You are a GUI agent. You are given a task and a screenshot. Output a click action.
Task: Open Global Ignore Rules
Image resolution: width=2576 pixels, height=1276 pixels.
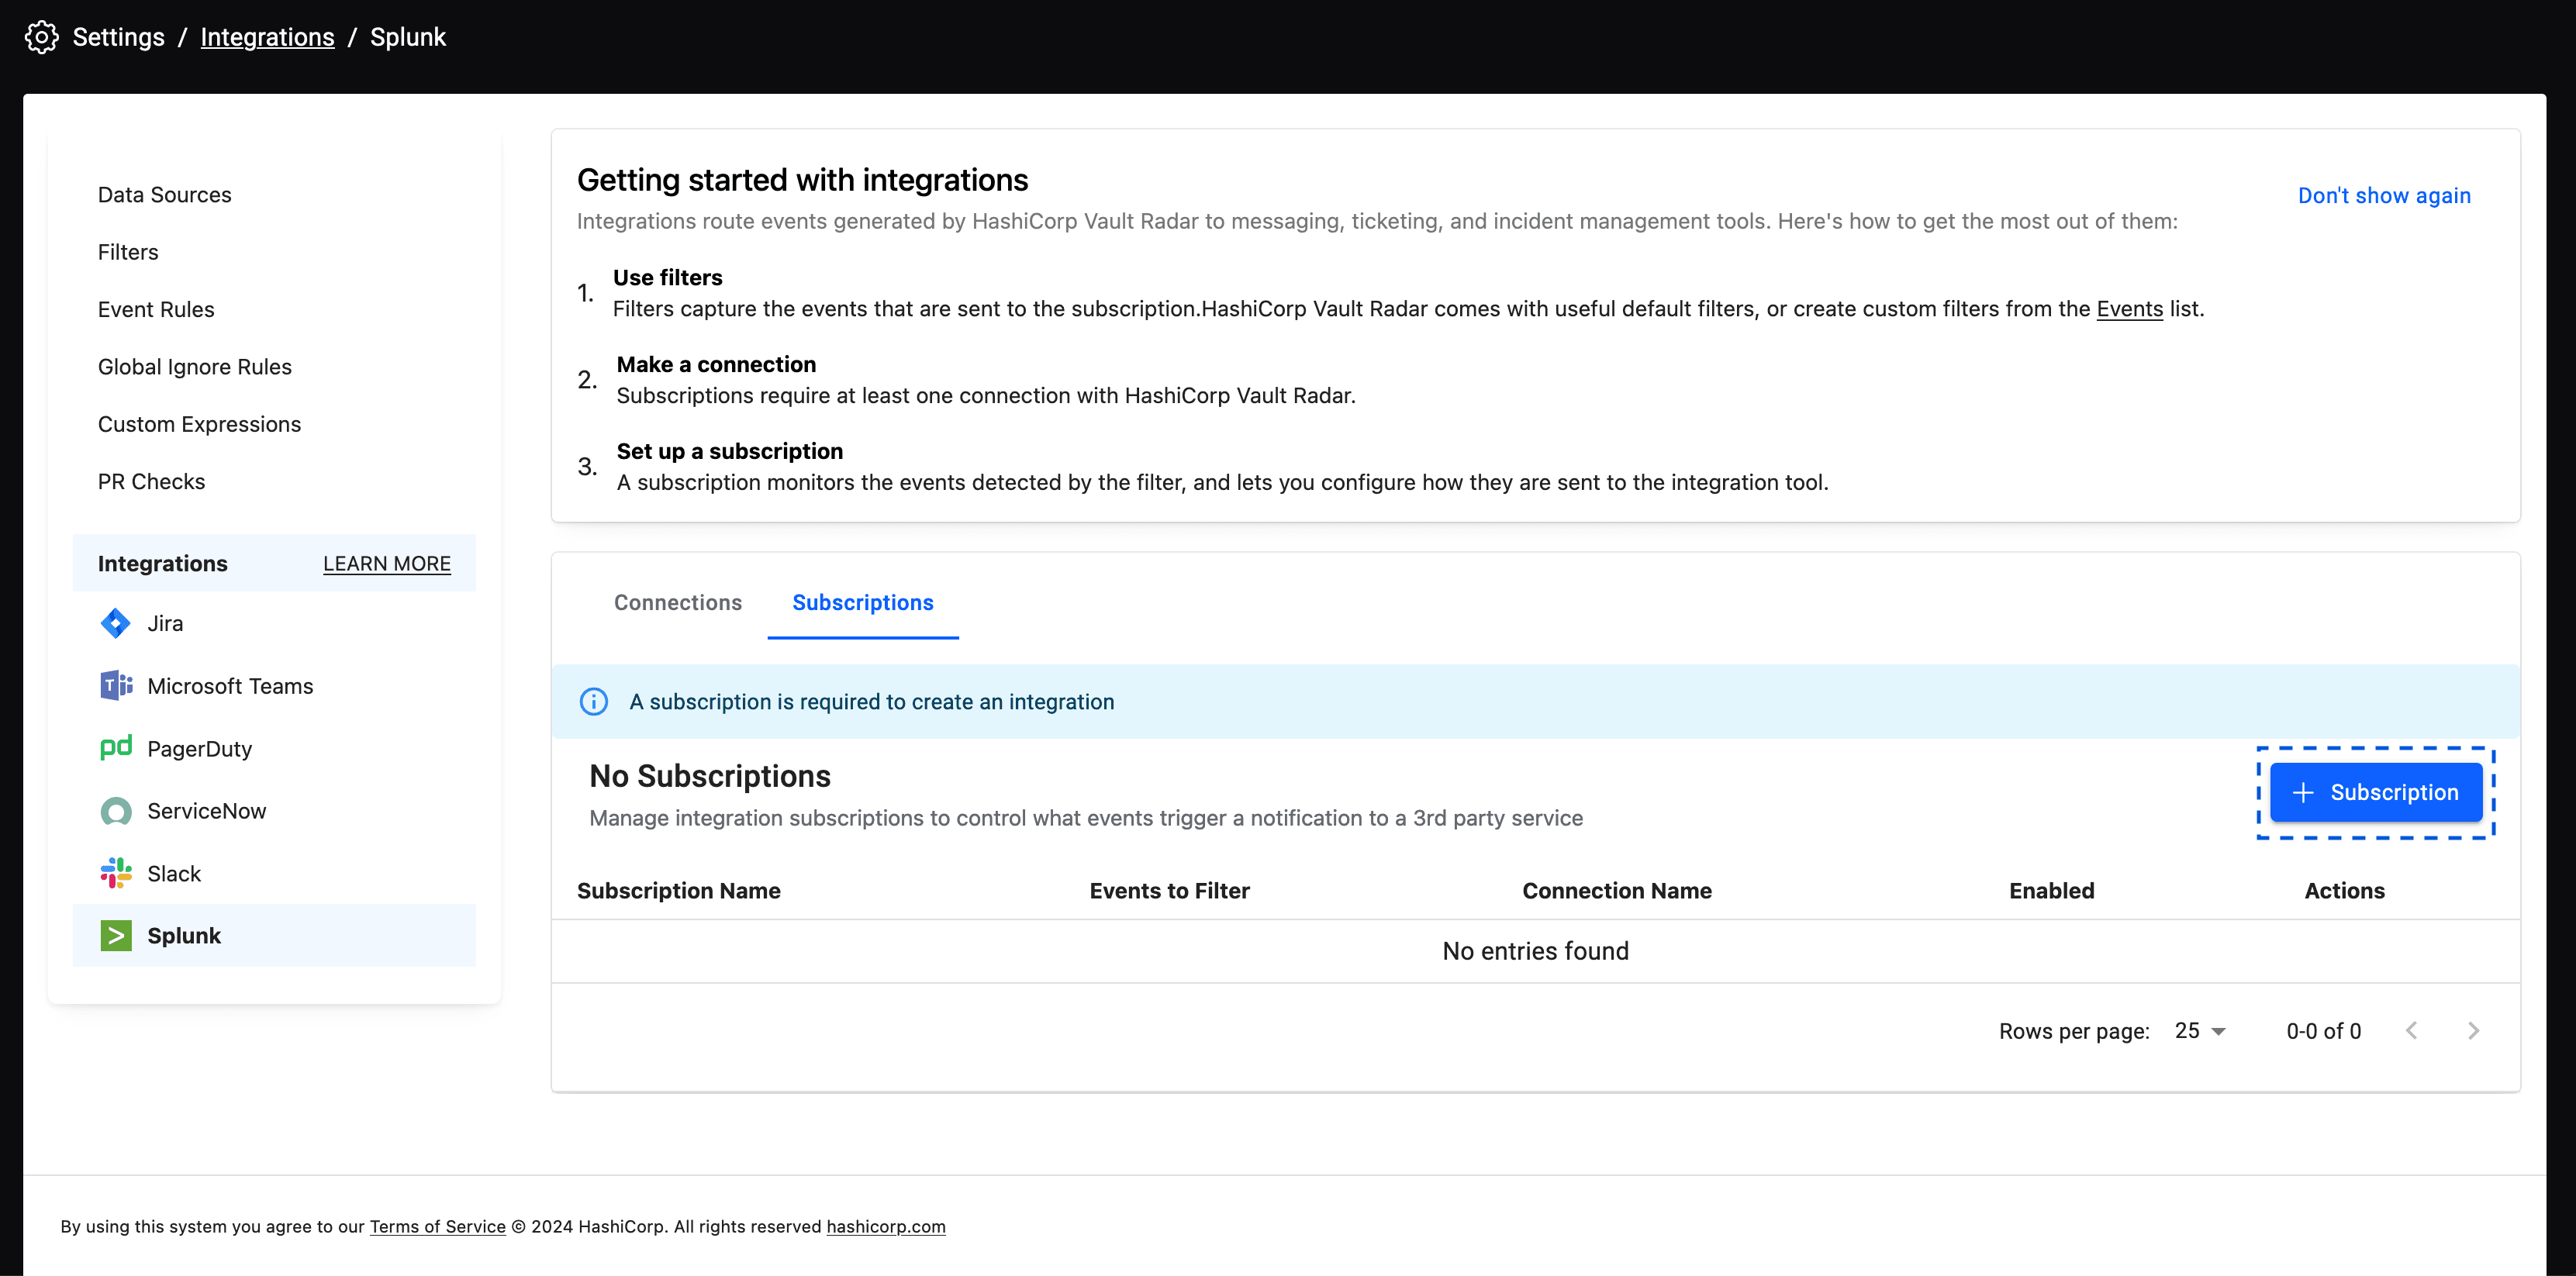195,367
